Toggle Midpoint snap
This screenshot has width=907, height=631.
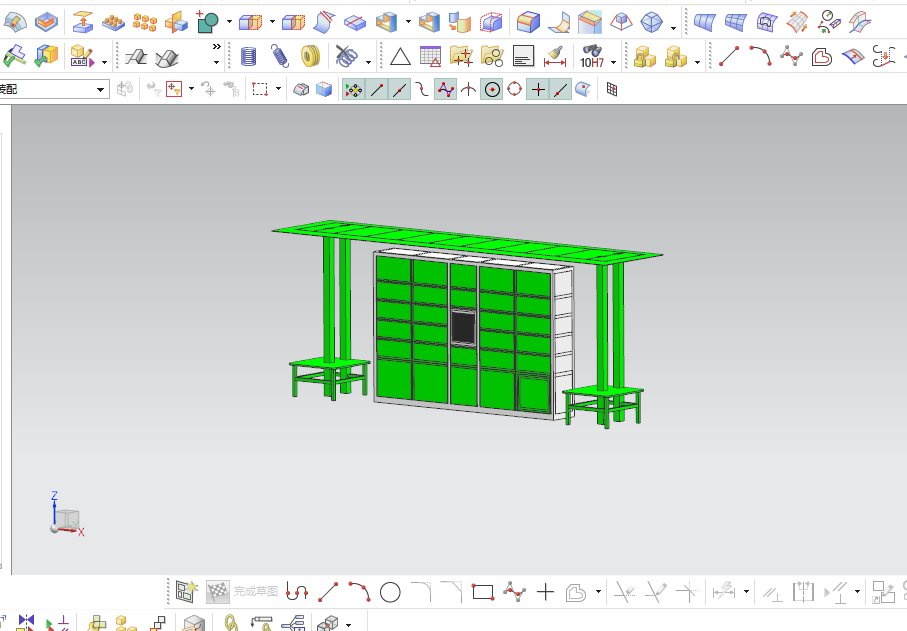400,90
